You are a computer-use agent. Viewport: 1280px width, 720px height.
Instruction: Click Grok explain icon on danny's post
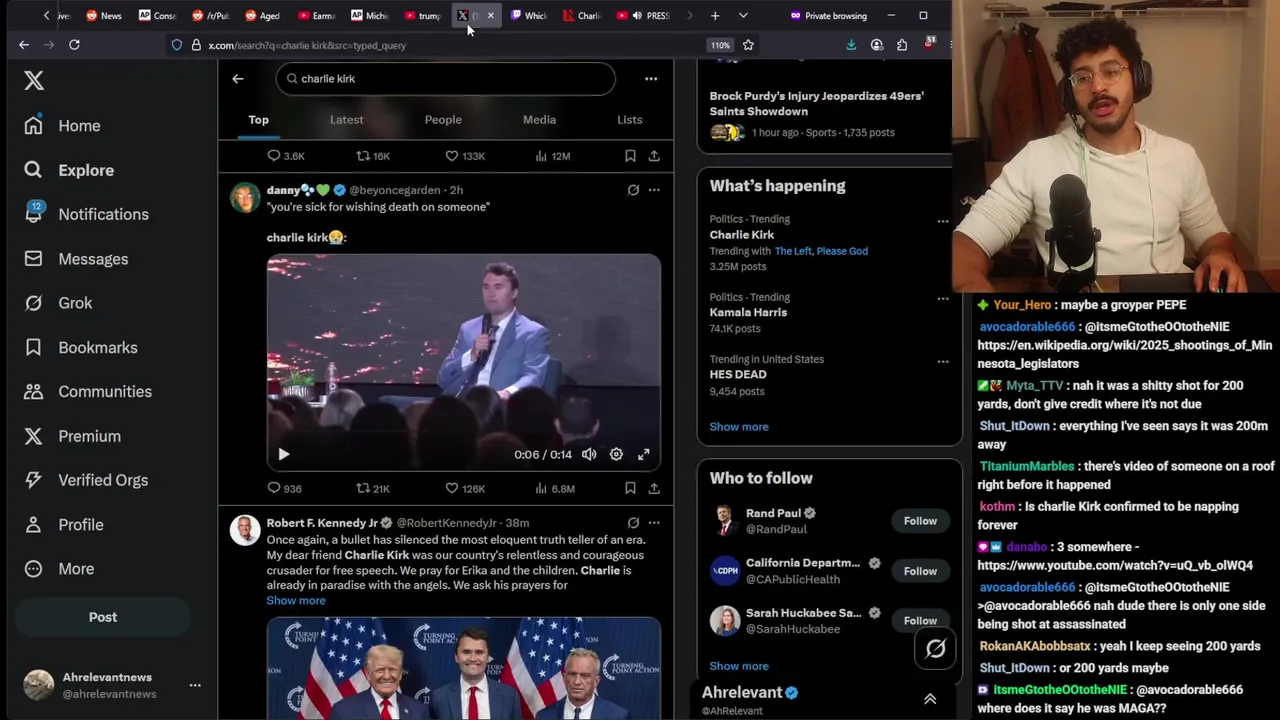pyautogui.click(x=633, y=190)
